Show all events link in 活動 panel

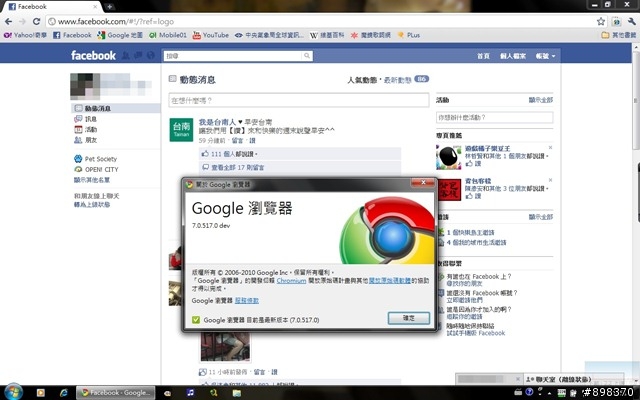[541, 100]
